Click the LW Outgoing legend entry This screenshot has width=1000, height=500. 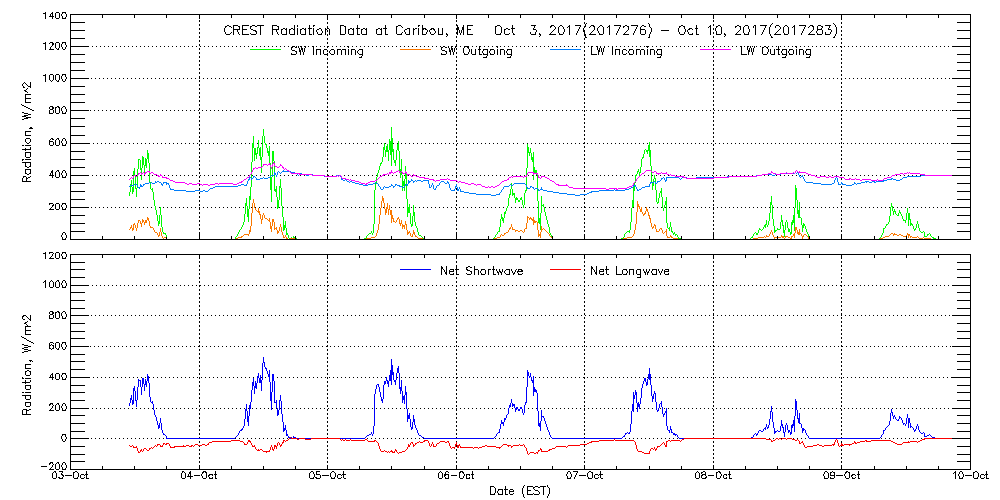775,51
